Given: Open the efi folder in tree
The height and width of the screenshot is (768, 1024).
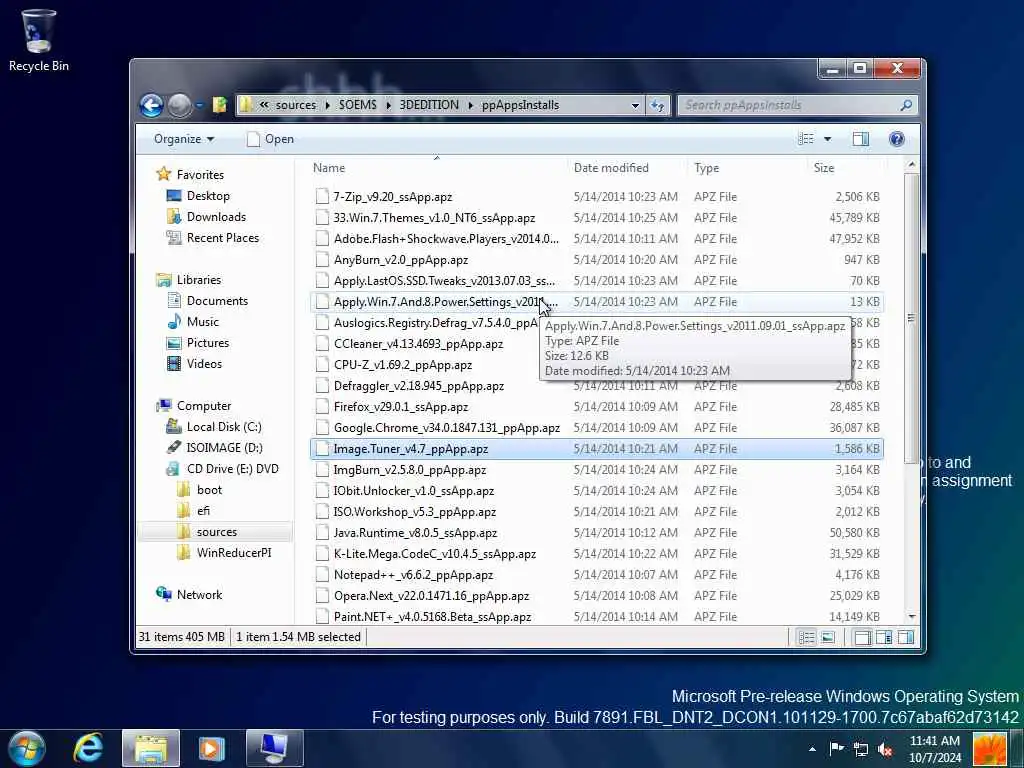Looking at the screenshot, I should pyautogui.click(x=203, y=511).
